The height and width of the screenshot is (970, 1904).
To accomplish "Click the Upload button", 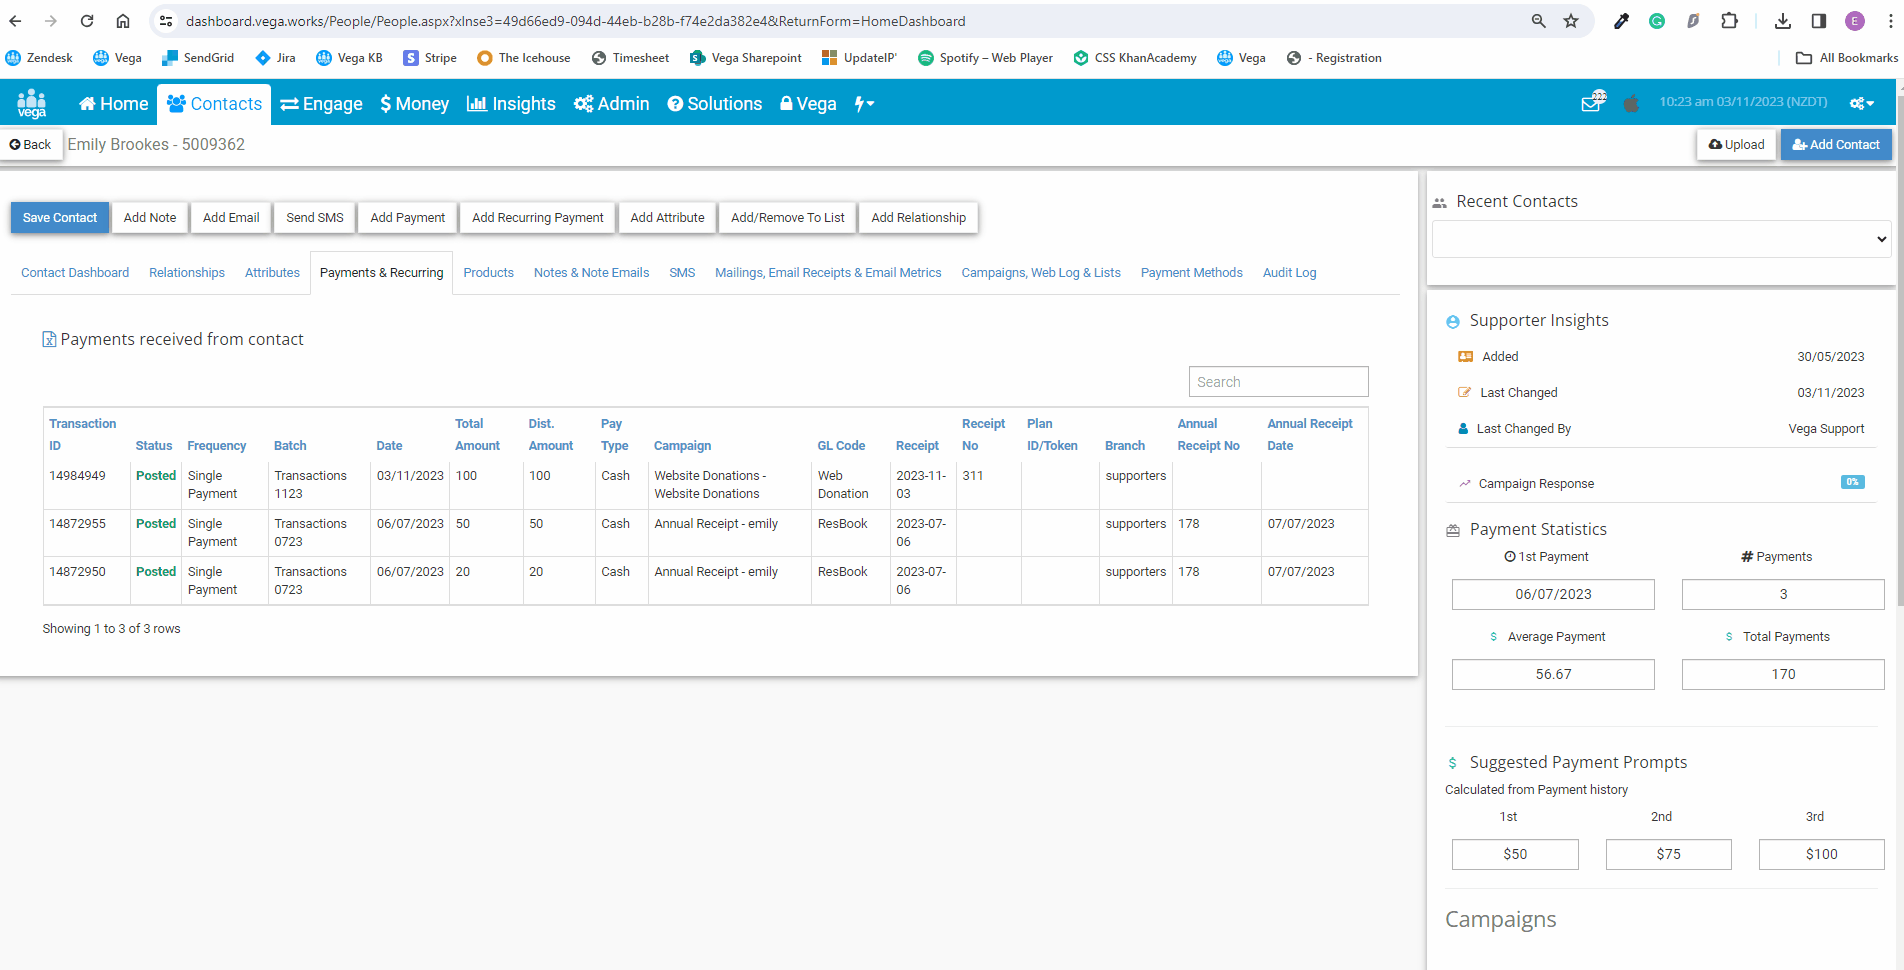I will coord(1737,145).
